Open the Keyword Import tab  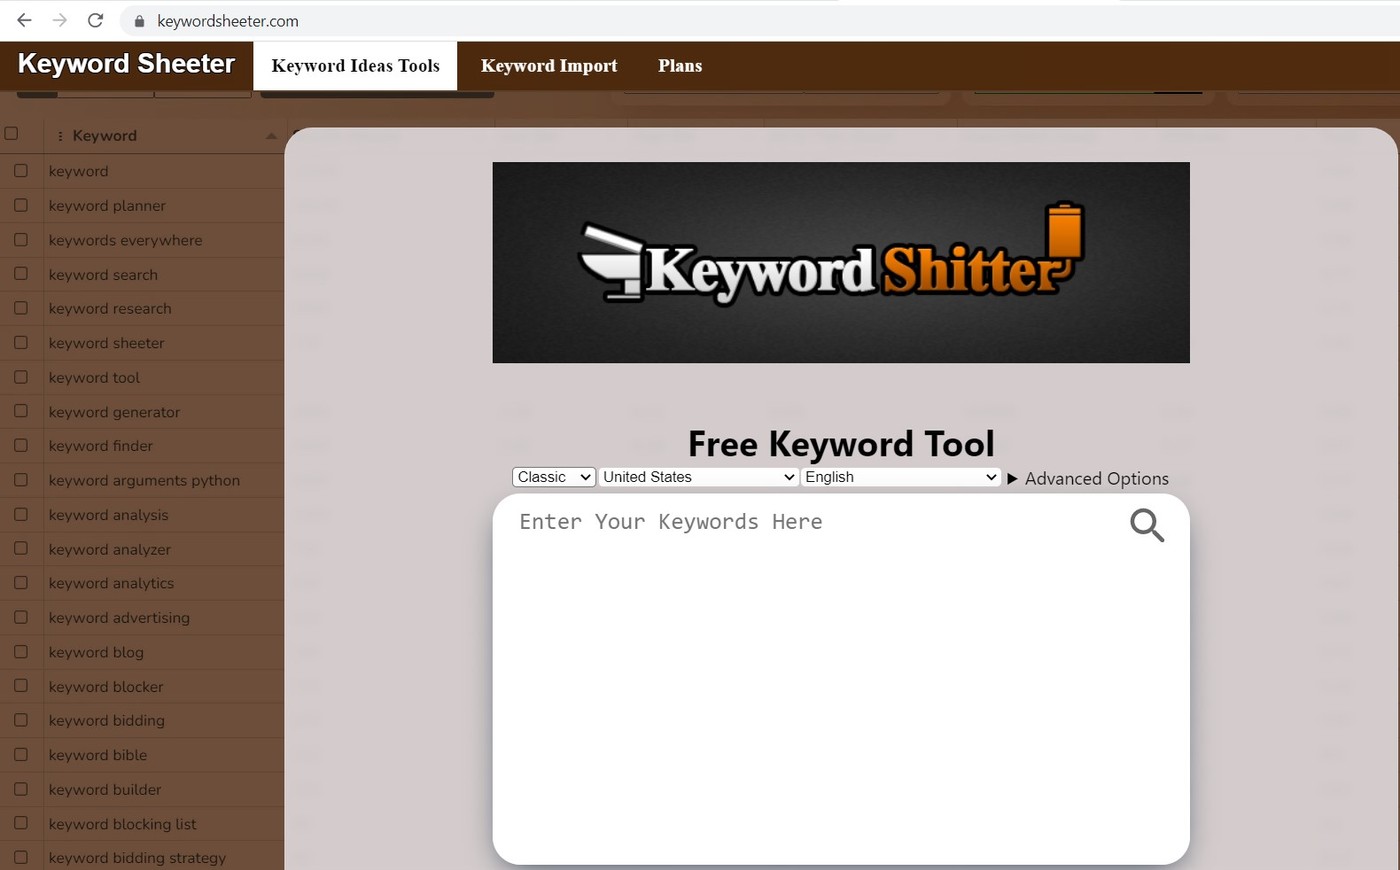coord(549,66)
